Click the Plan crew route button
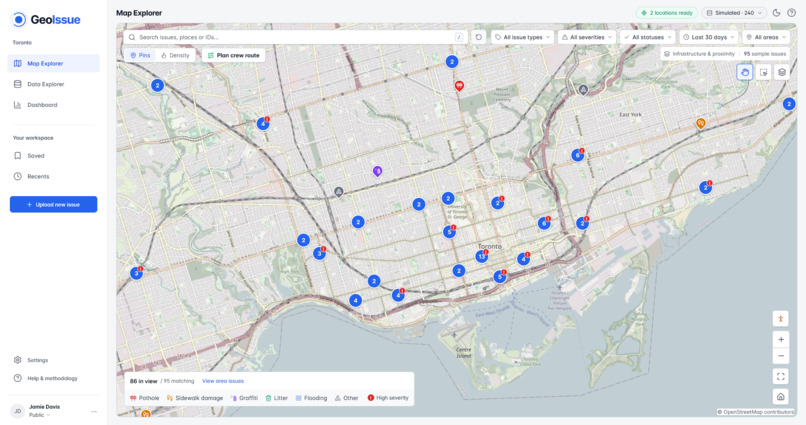Image resolution: width=806 pixels, height=425 pixels. 233,55
